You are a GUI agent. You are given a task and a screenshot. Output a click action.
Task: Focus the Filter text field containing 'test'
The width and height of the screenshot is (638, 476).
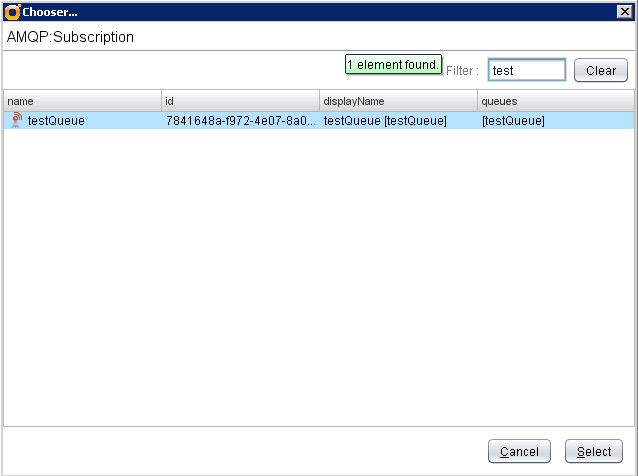526,71
